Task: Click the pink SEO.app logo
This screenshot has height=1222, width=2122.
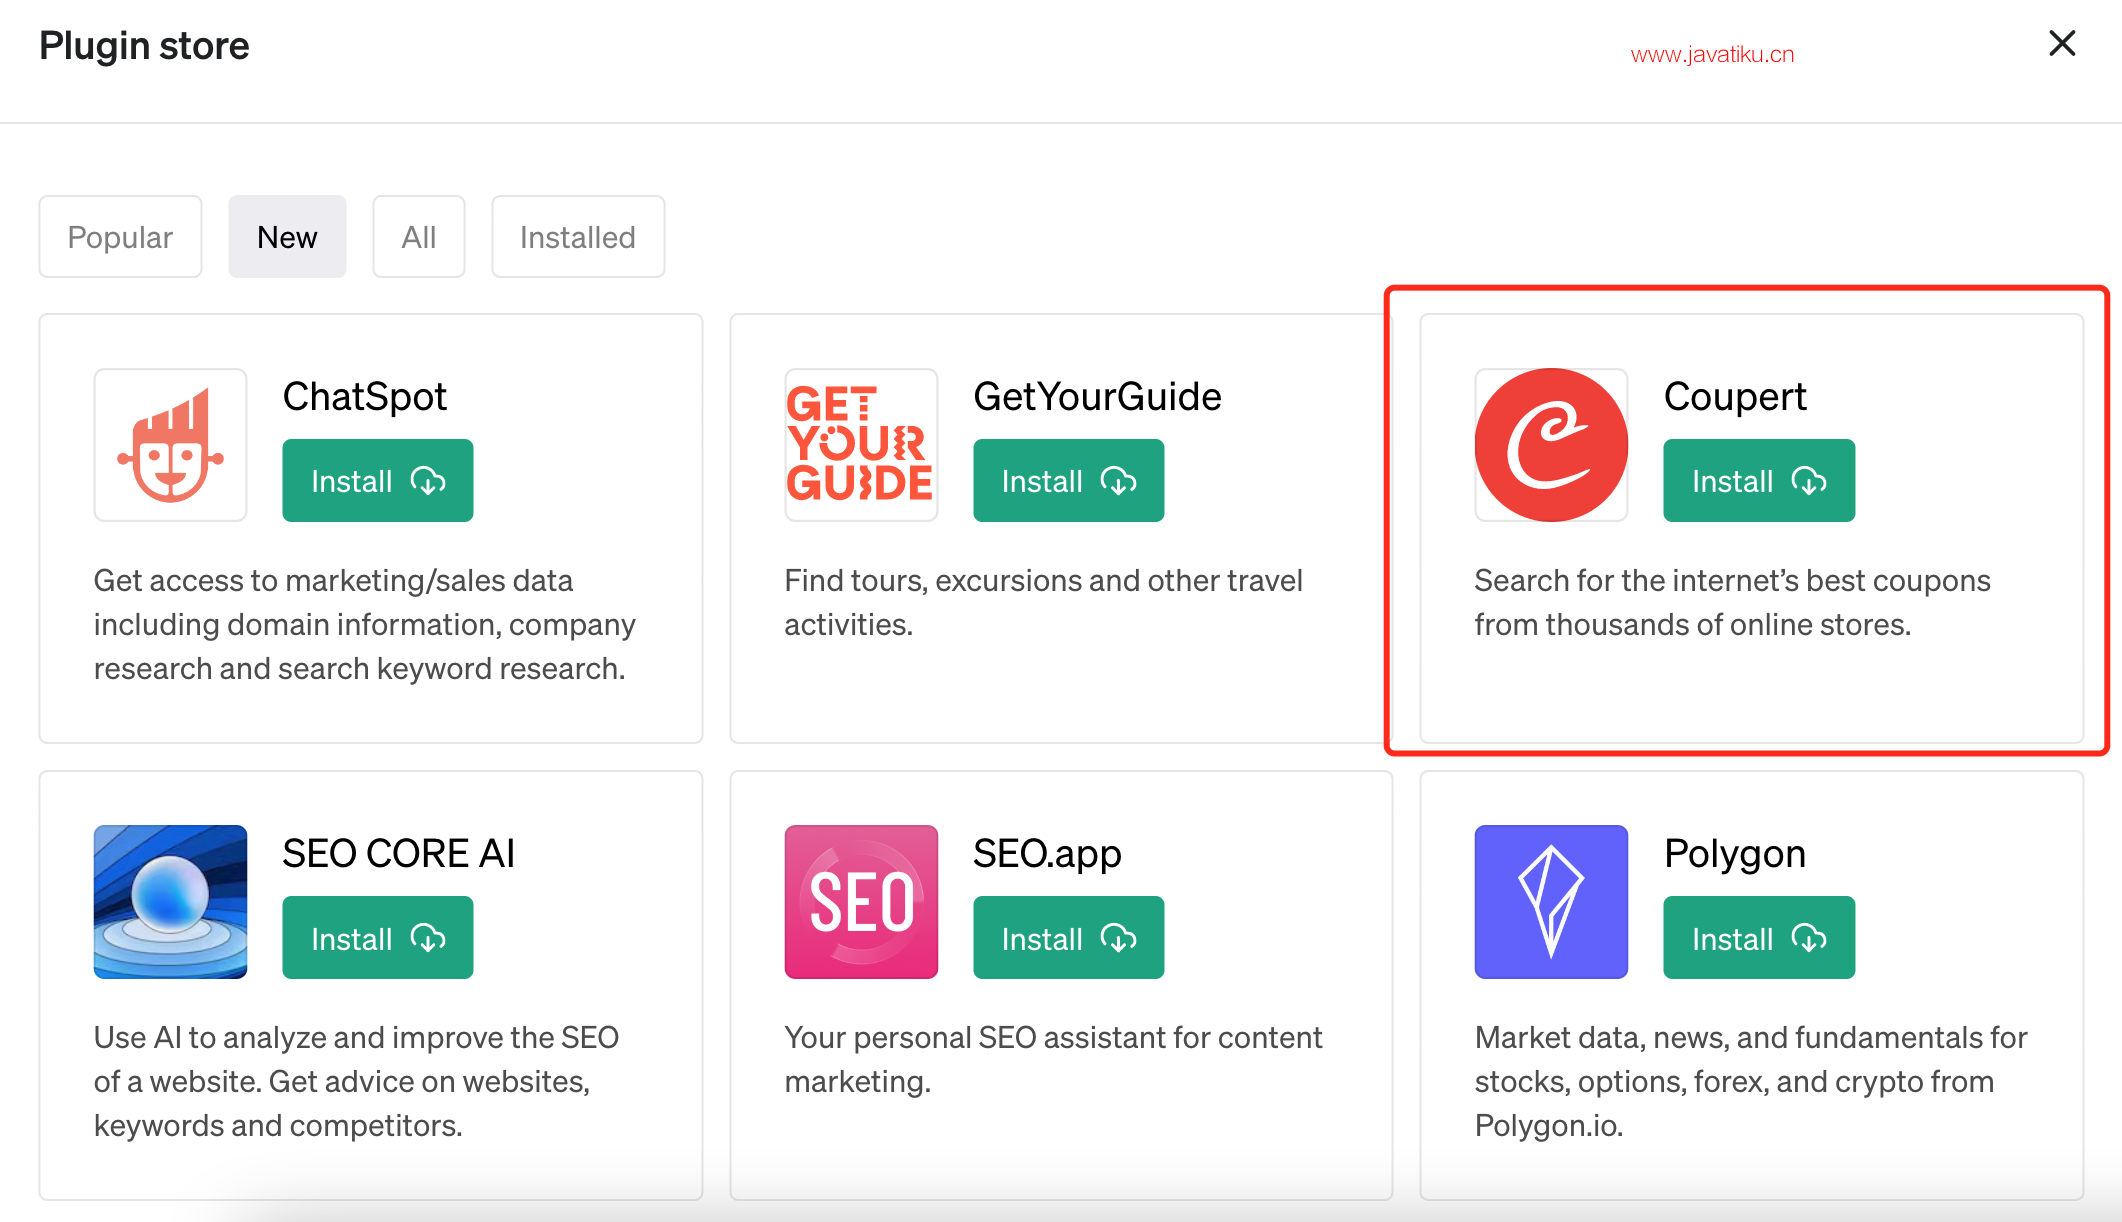Action: (861, 902)
